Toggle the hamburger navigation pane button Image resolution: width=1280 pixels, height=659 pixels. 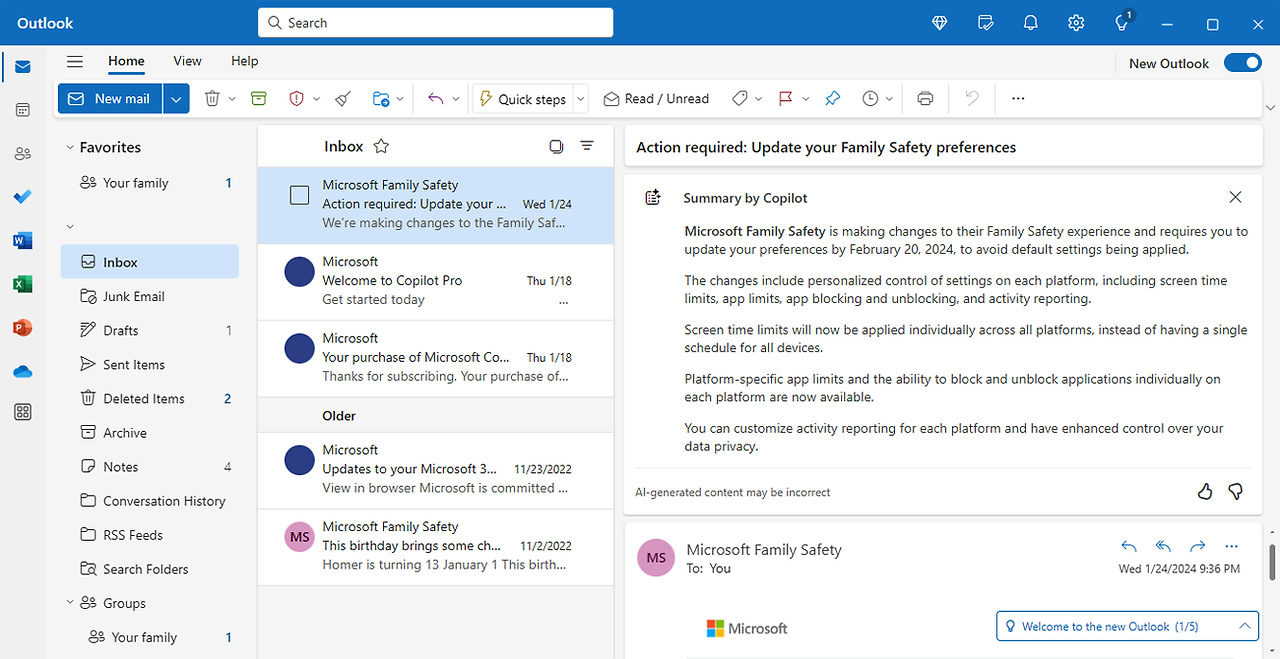pyautogui.click(x=75, y=61)
